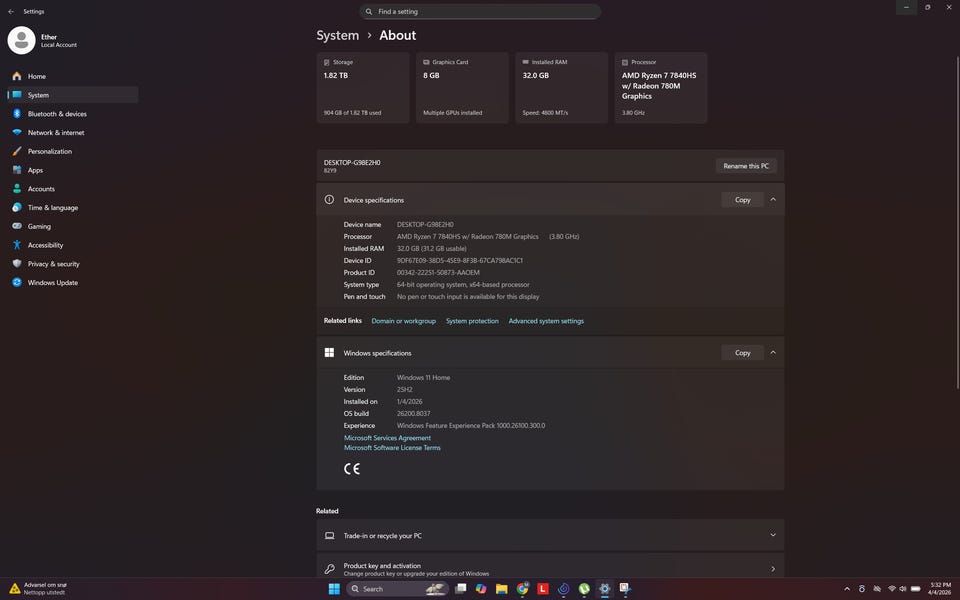Screen dimensions: 960x600
Task: Click the Product ID value text
Action: [438, 272]
